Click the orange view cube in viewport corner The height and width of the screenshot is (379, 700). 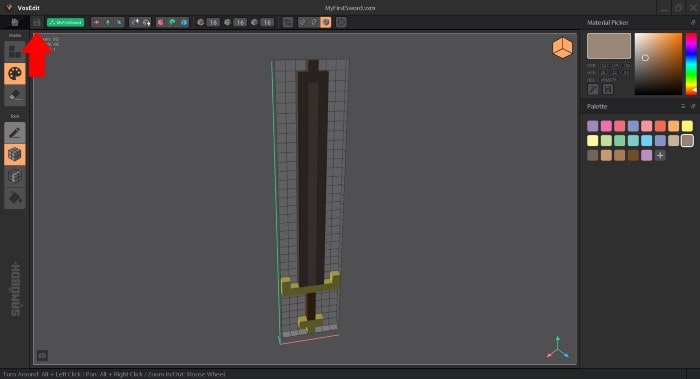562,48
